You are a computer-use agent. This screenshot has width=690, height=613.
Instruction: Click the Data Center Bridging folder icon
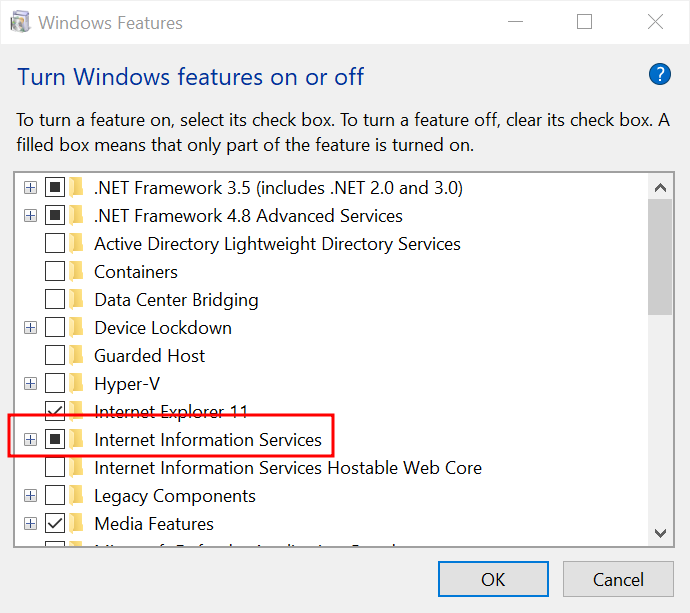[77, 300]
